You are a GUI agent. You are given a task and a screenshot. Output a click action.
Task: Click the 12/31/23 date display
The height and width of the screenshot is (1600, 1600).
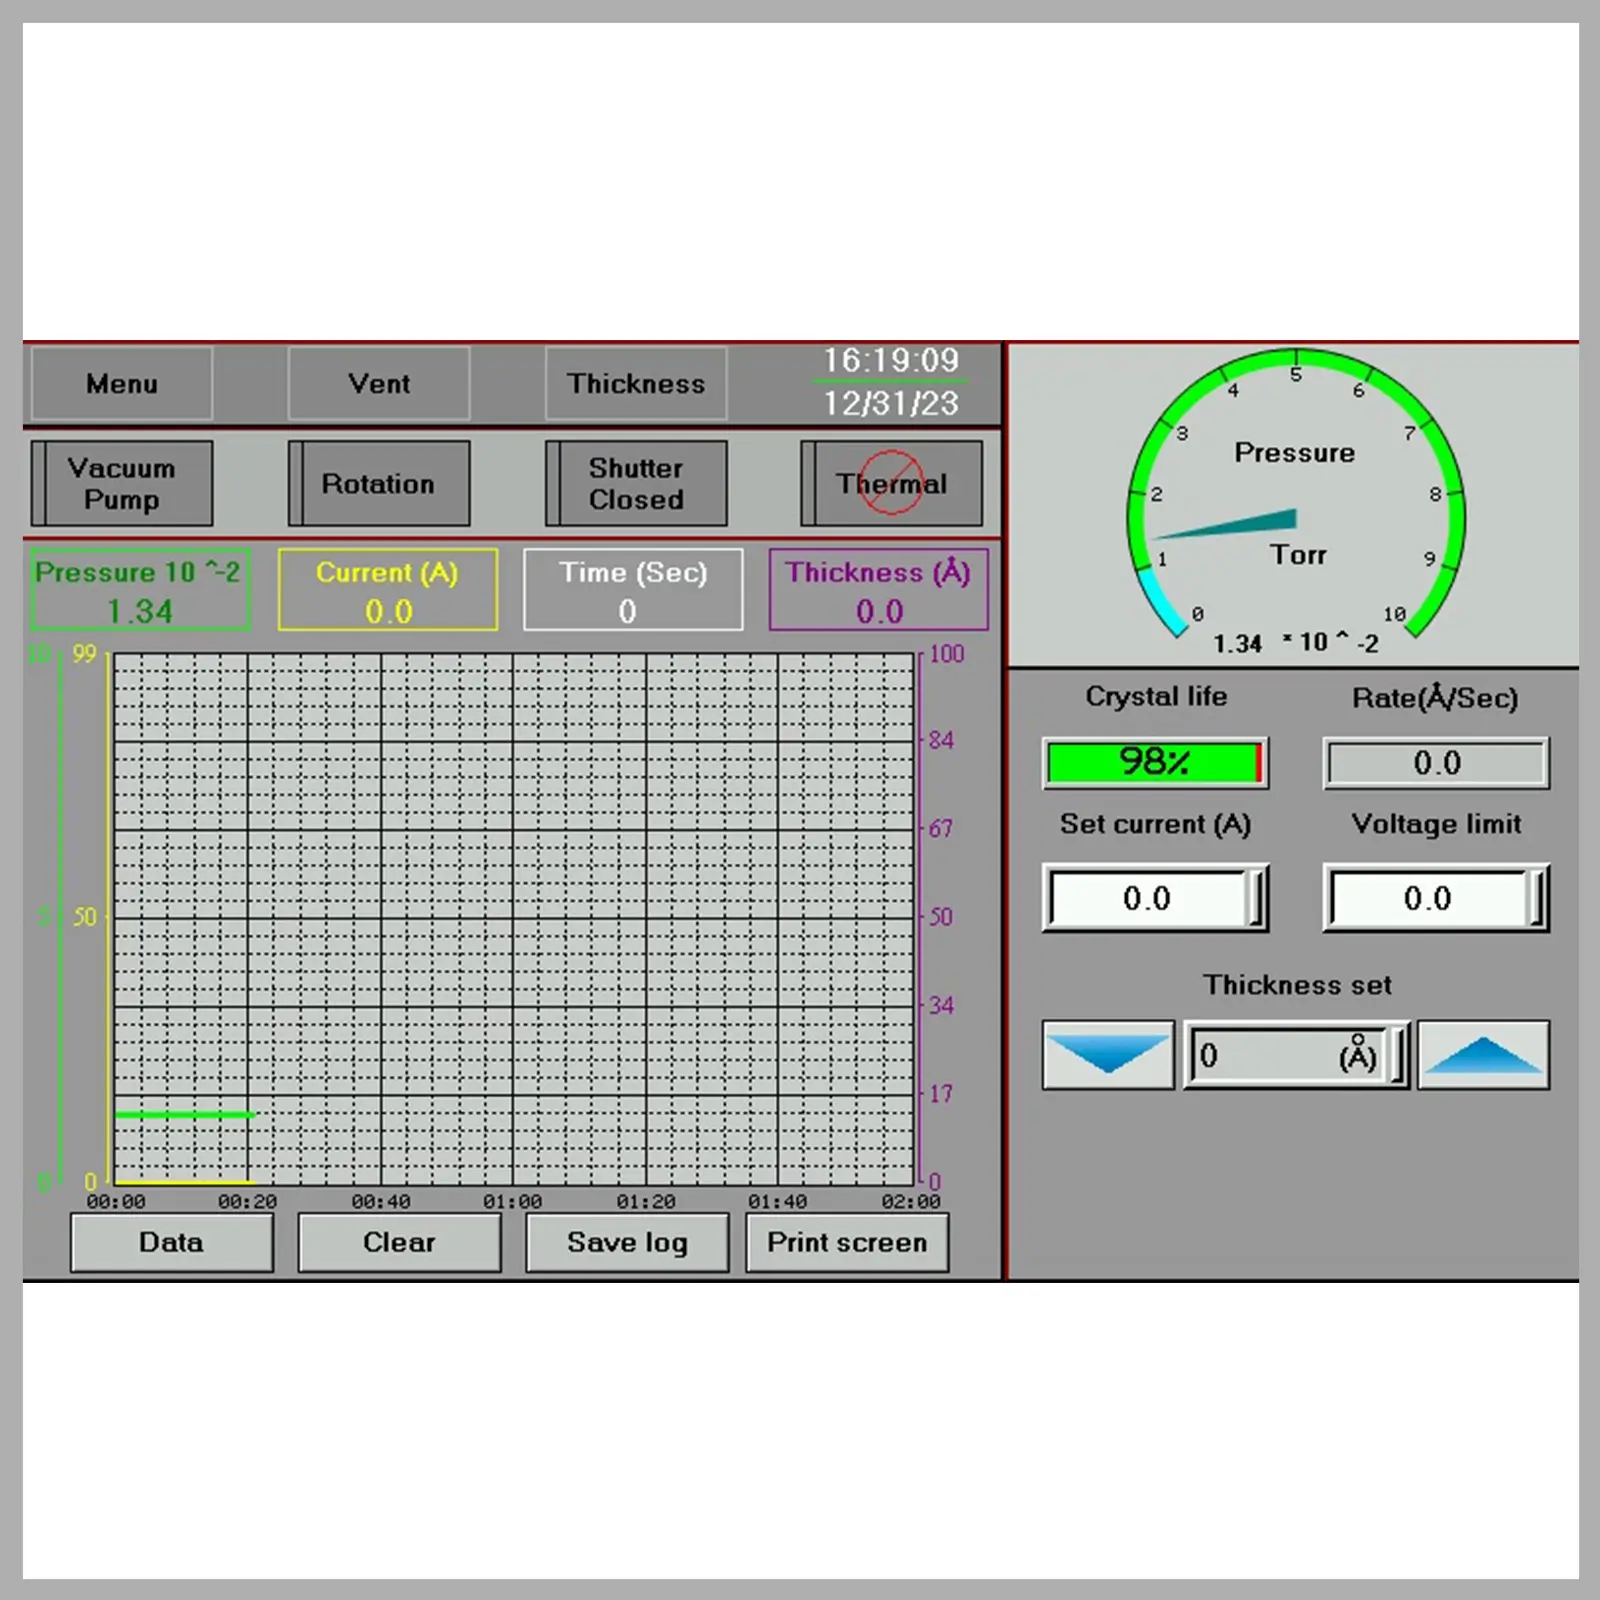pos(891,403)
